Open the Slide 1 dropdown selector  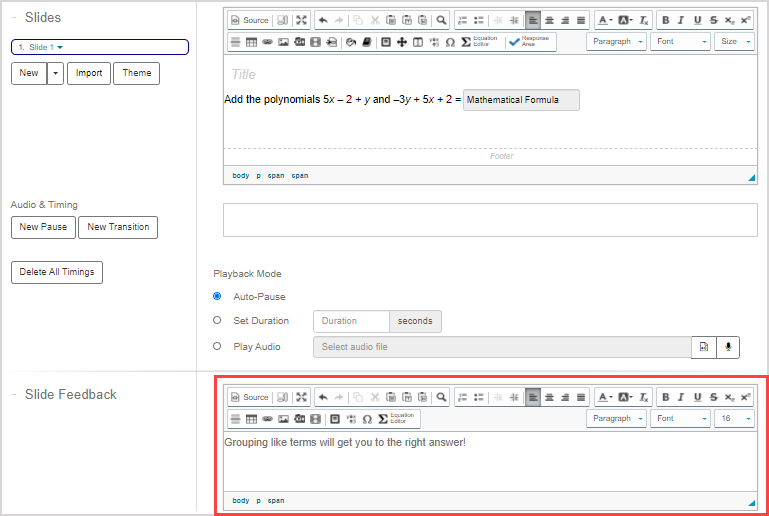100,47
